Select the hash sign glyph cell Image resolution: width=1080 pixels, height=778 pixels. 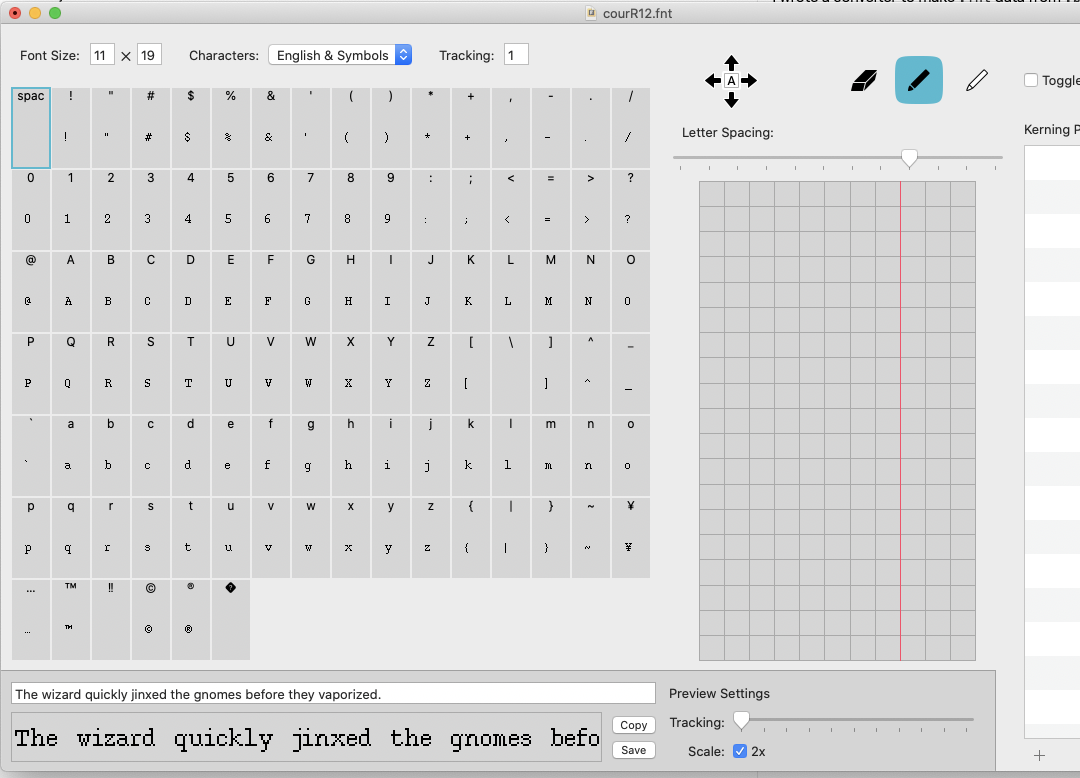(x=150, y=128)
